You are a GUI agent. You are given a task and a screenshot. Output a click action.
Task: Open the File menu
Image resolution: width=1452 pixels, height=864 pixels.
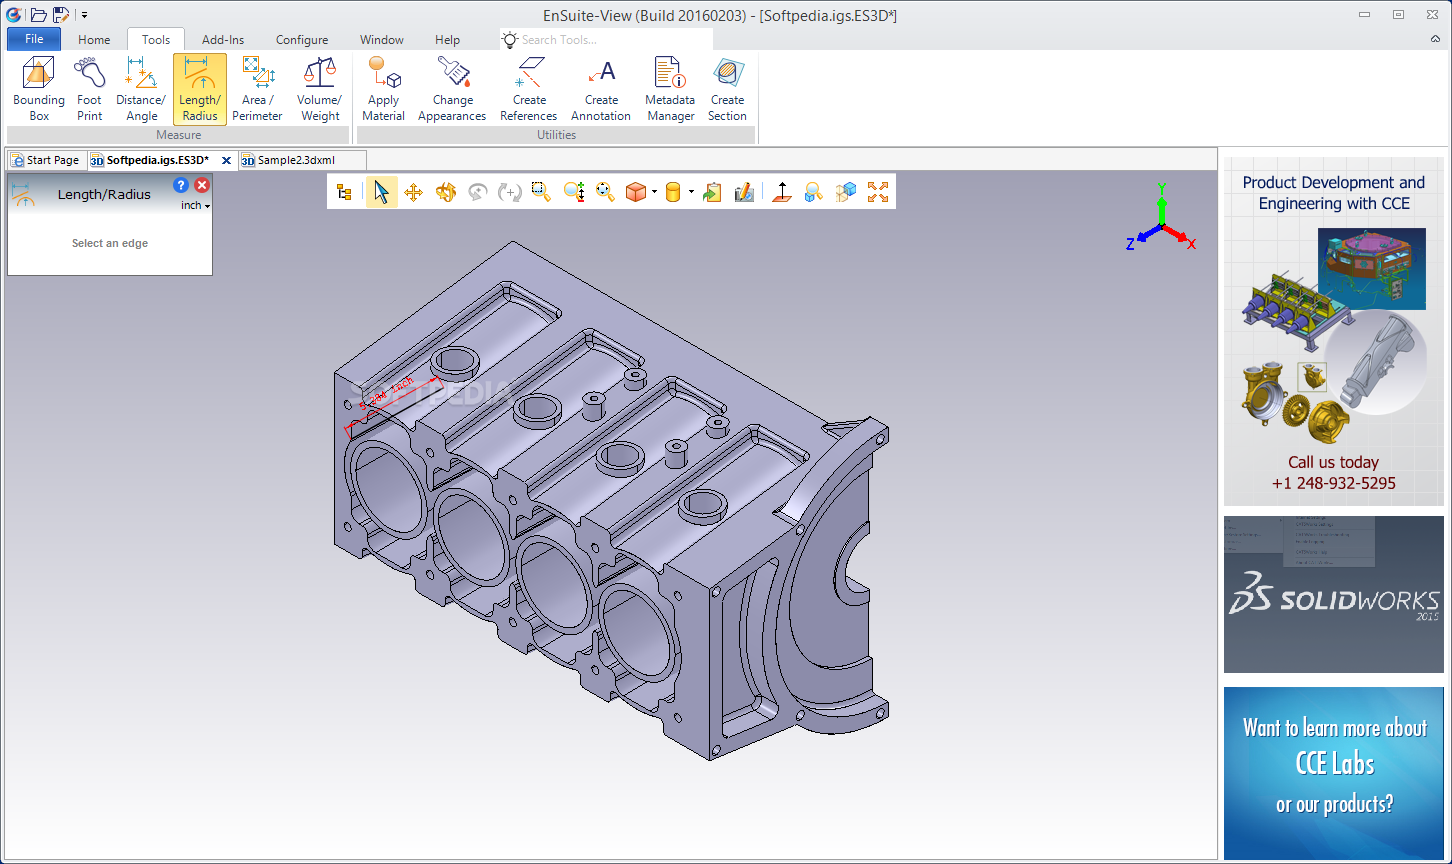click(x=34, y=39)
